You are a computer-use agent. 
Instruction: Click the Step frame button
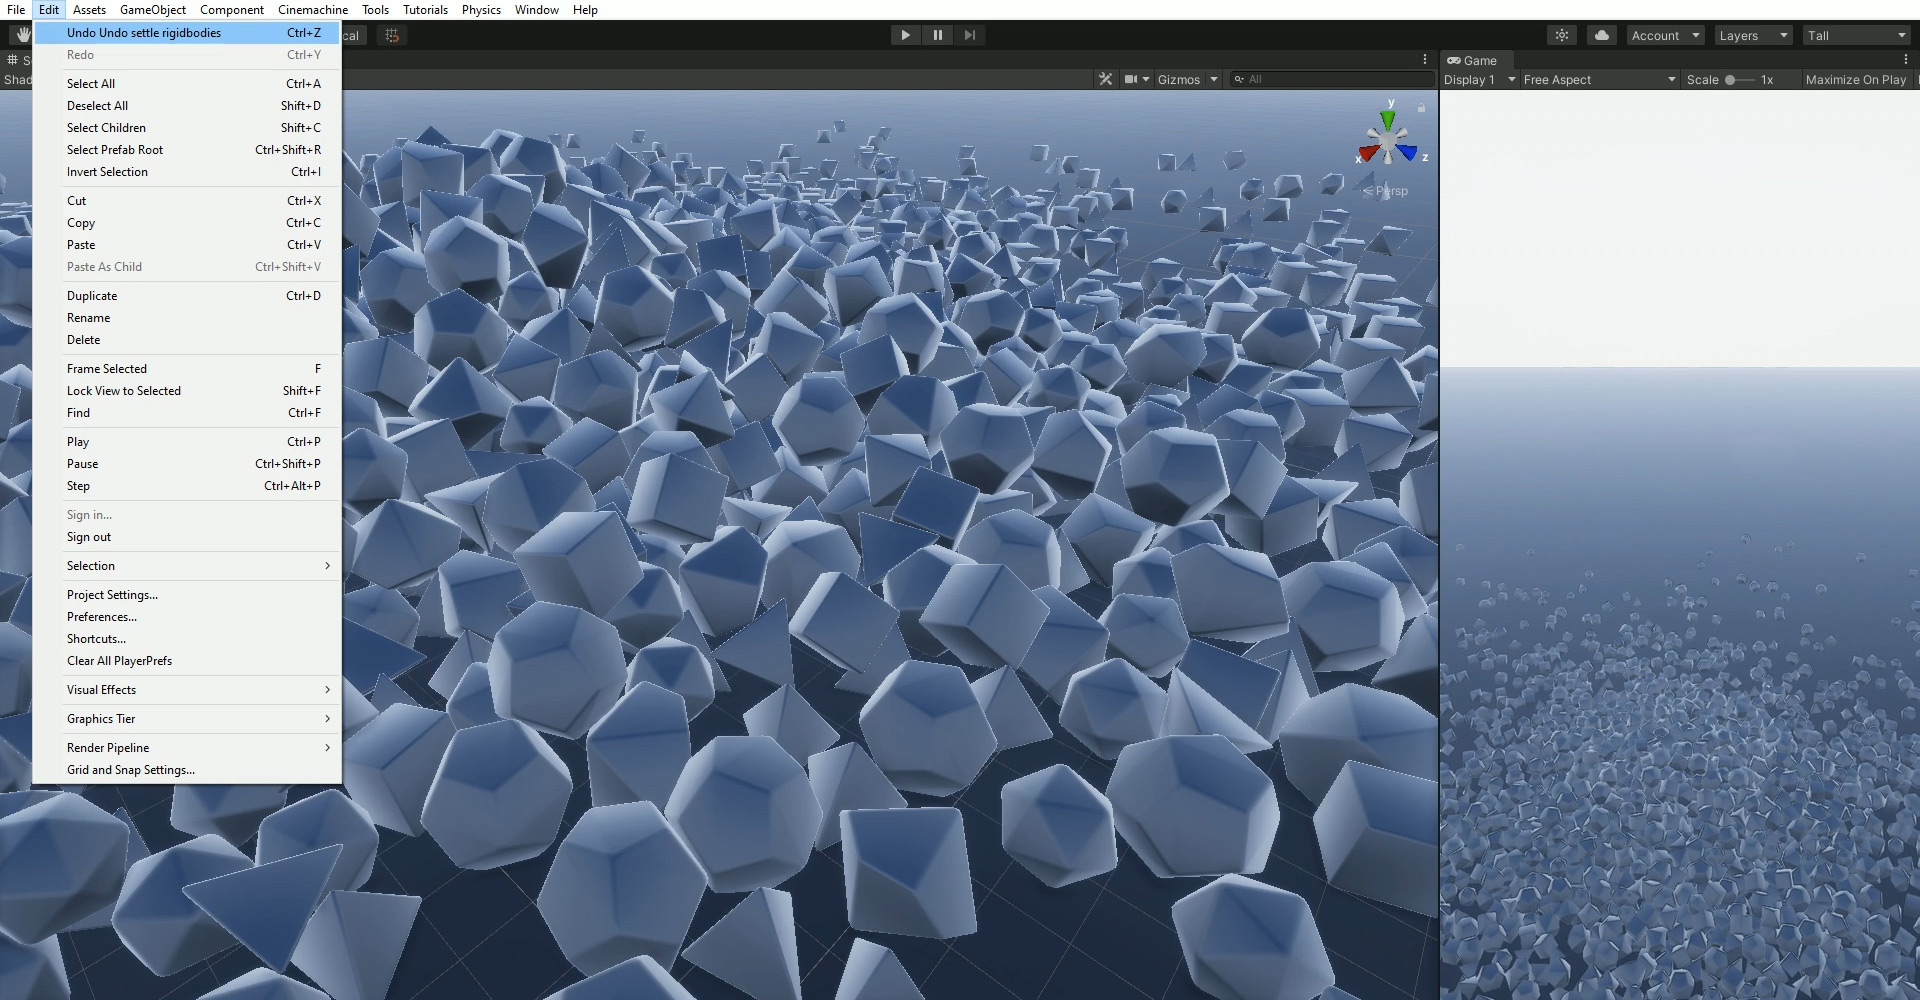tap(969, 35)
